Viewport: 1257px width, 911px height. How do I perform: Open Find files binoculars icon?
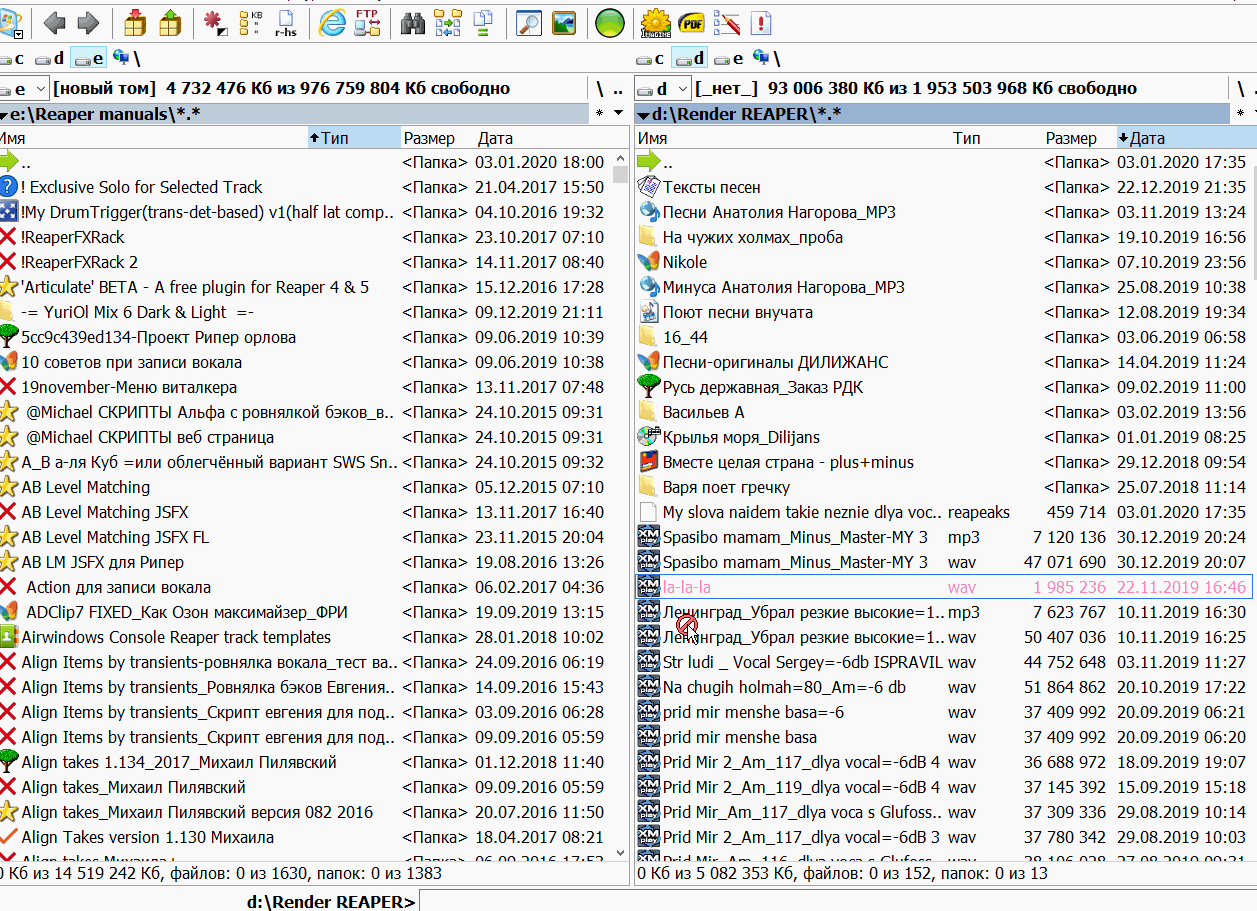413,22
